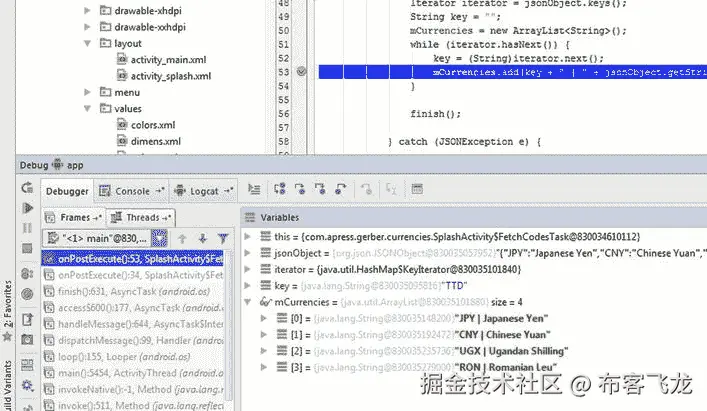Open the thread selector dropdown arrow
This screenshot has width=707, height=411.
point(160,238)
